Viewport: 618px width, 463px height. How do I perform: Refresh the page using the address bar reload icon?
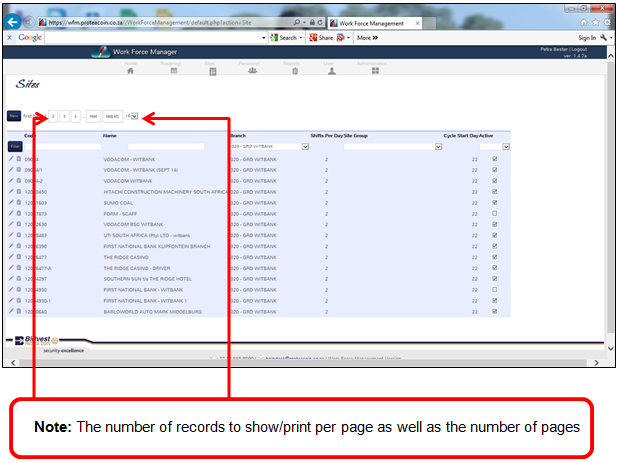(x=320, y=22)
